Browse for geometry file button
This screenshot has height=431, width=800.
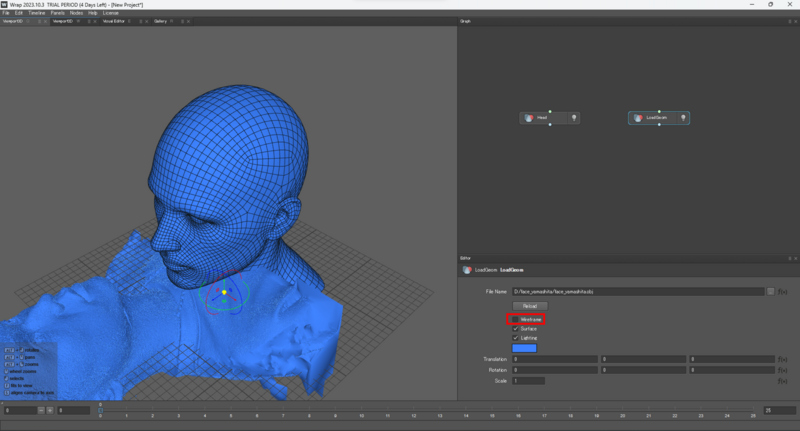click(x=770, y=292)
